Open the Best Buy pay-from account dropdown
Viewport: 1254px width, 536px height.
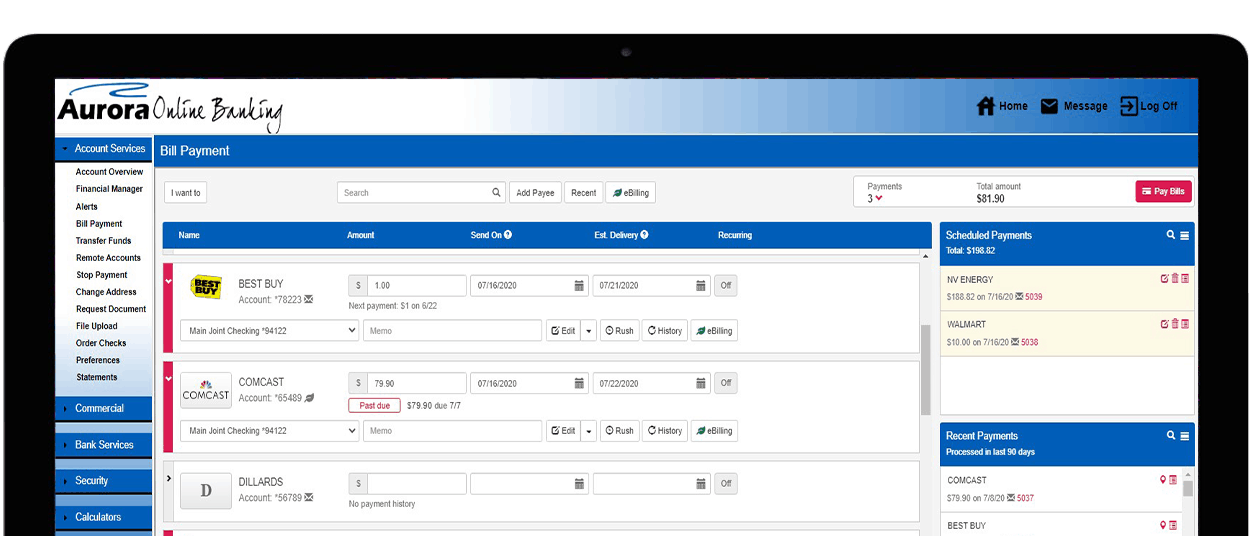tap(269, 331)
